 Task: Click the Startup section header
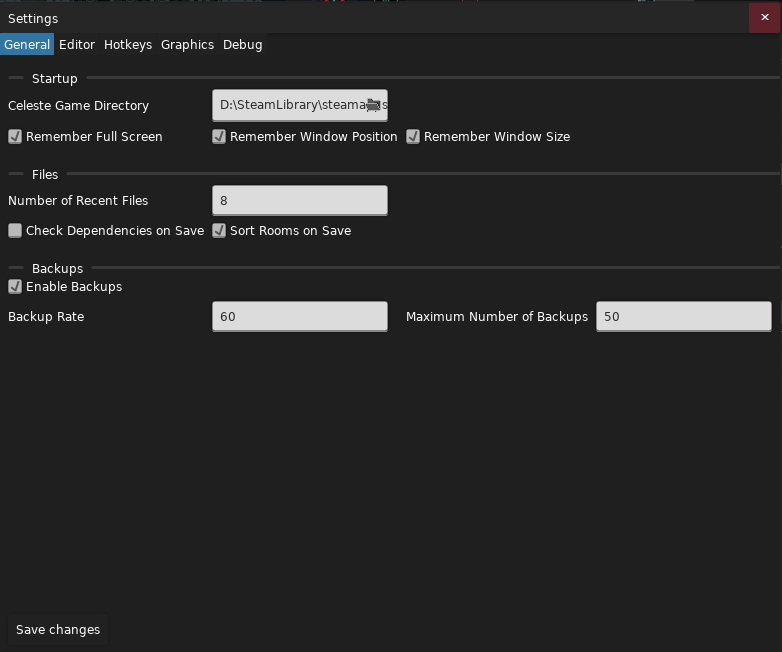(54, 79)
